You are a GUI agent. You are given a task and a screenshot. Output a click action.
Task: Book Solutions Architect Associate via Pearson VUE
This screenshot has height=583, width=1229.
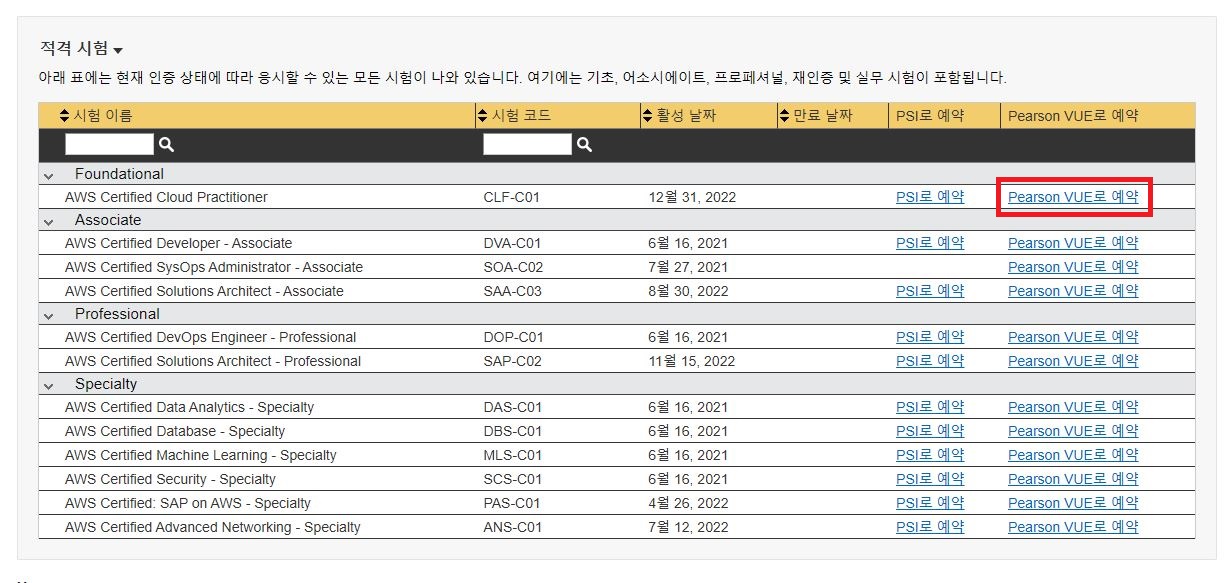[1073, 291]
